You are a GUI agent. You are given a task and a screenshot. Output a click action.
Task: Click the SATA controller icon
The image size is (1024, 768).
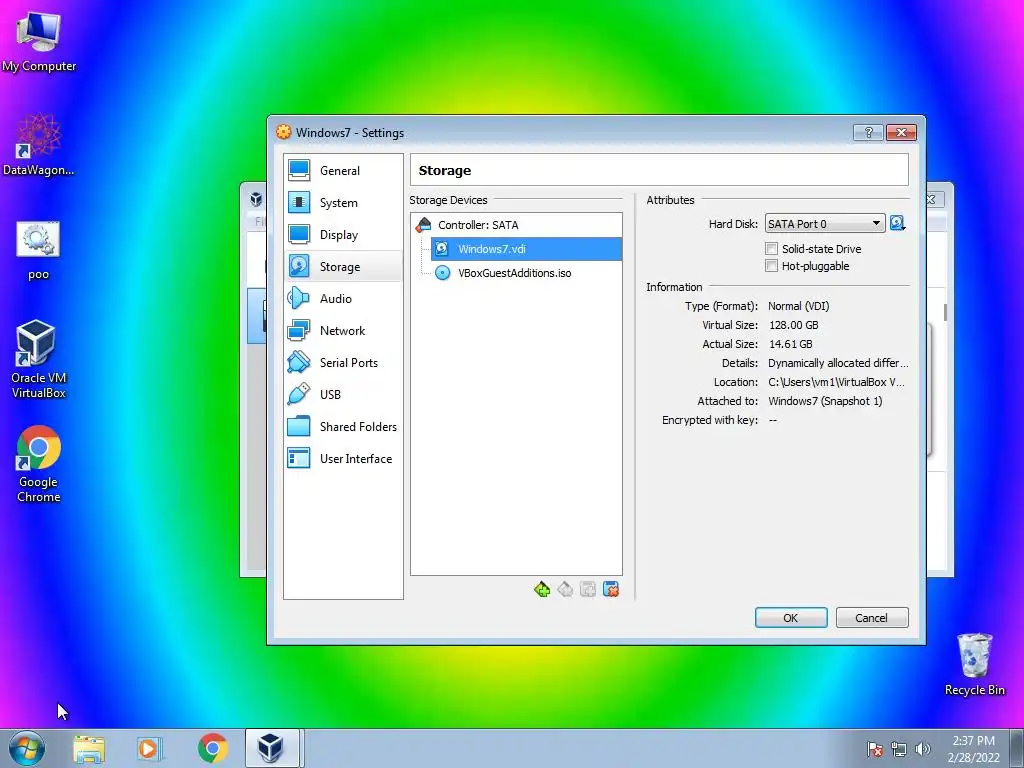[x=423, y=225]
